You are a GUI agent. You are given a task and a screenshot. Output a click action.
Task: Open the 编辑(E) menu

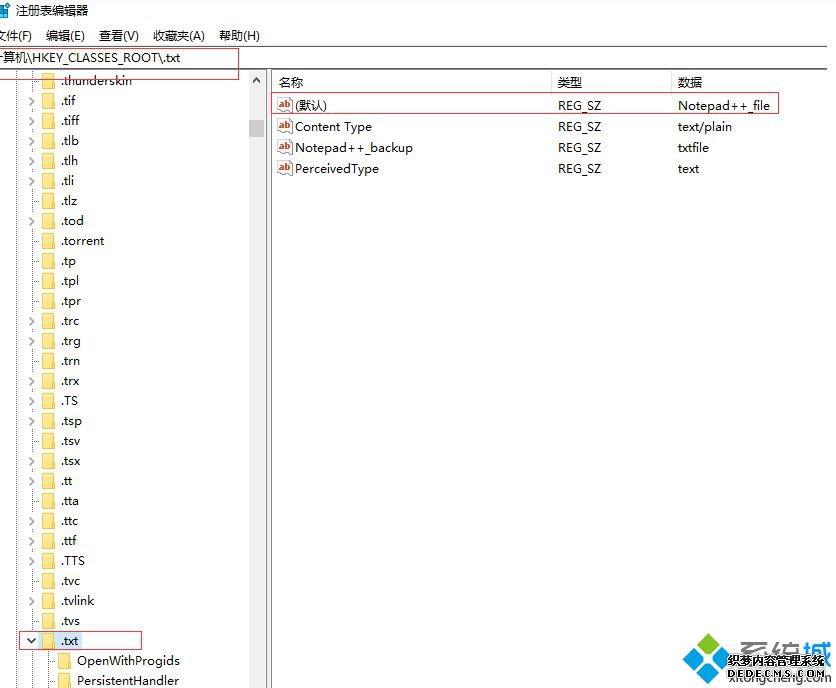[65, 36]
